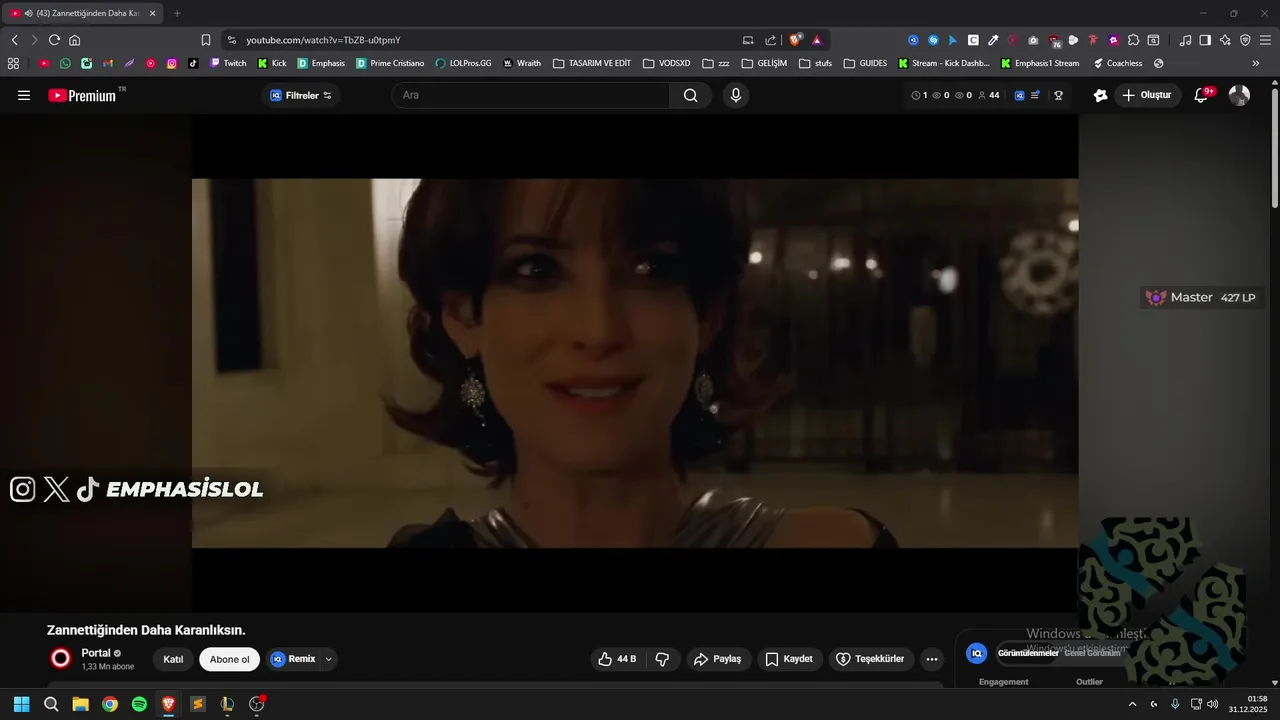Open the vidIQ Filtreler filter button
The width and height of the screenshot is (1280, 720).
[301, 95]
